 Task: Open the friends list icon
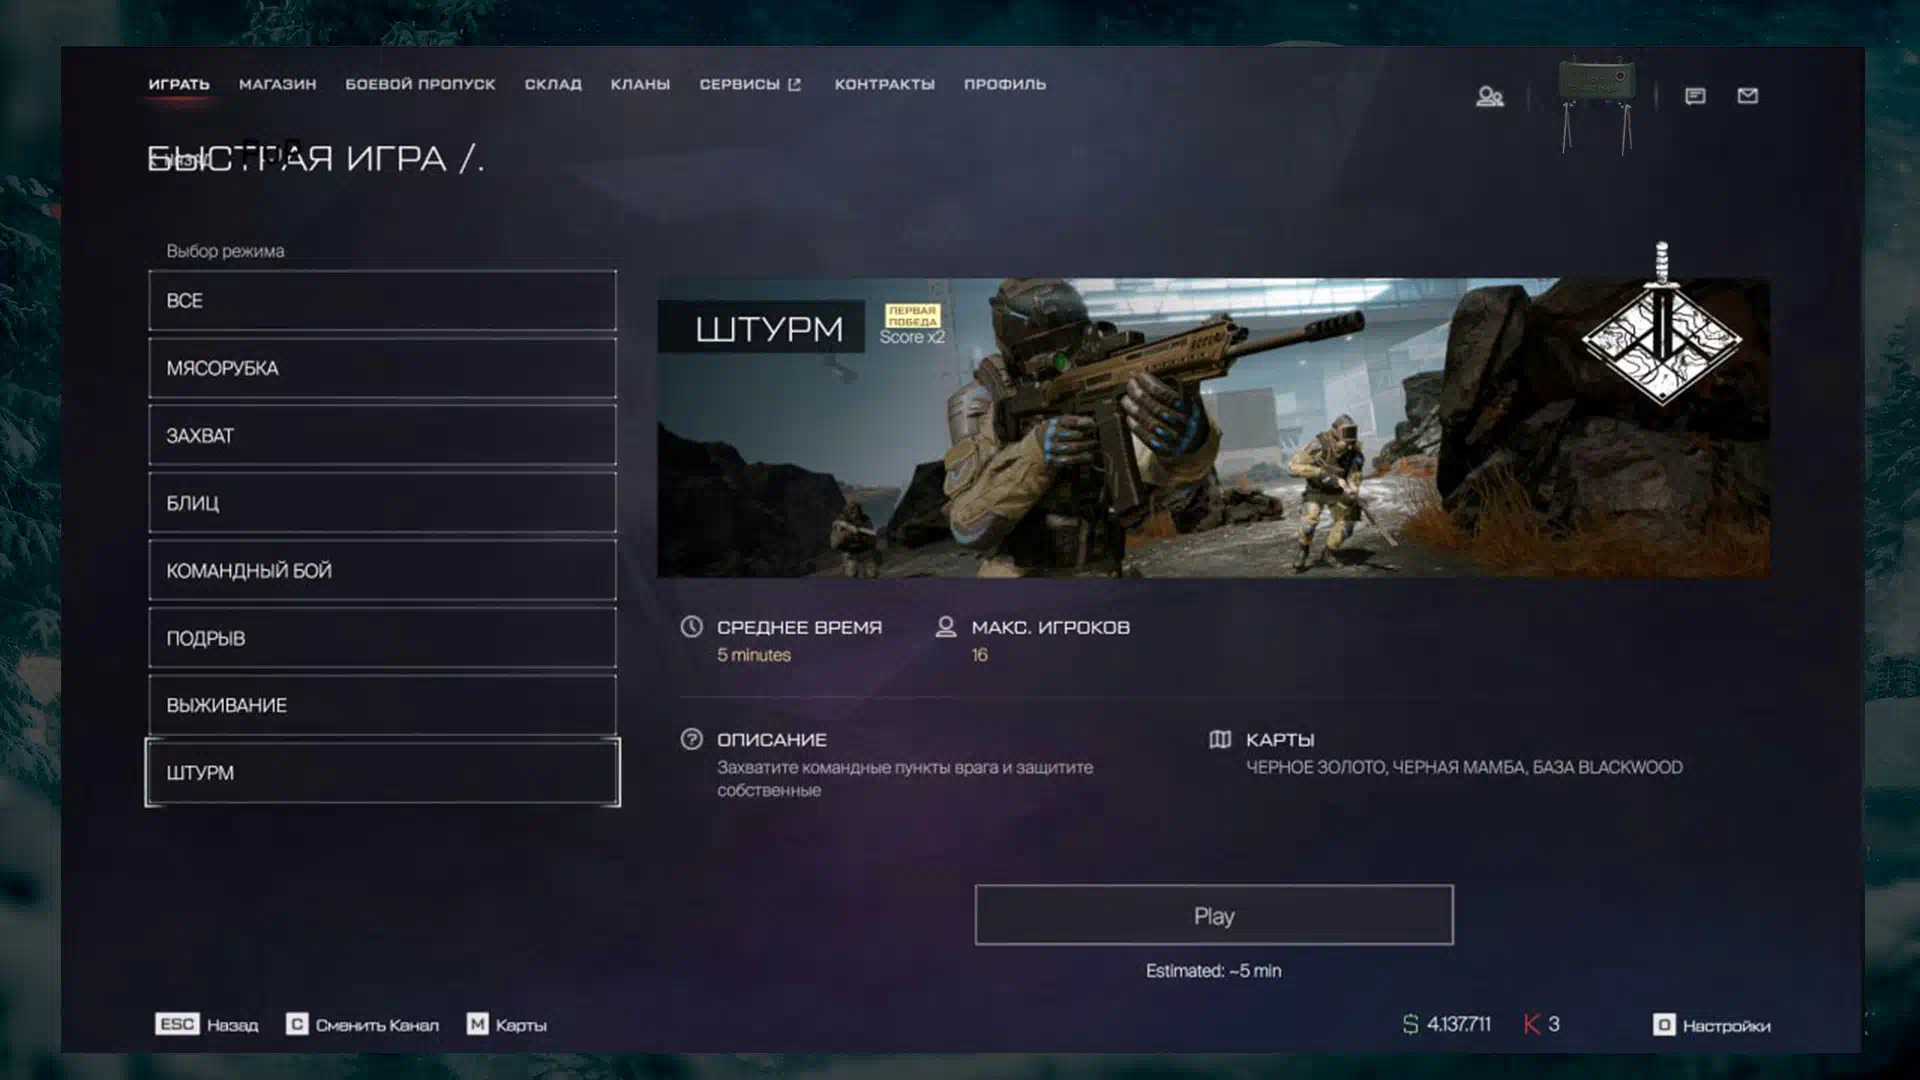click(1490, 96)
